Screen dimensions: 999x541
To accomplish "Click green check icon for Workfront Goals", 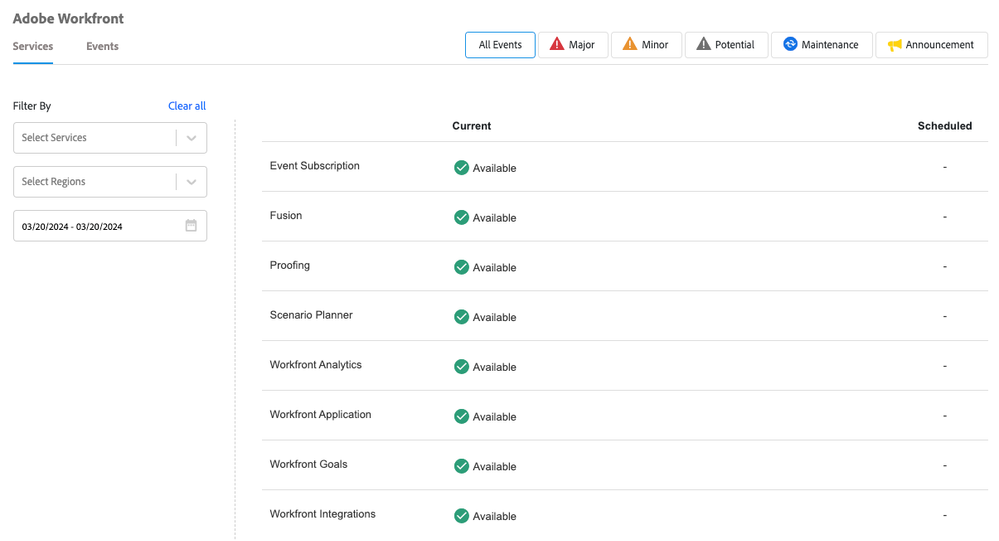I will click(461, 466).
